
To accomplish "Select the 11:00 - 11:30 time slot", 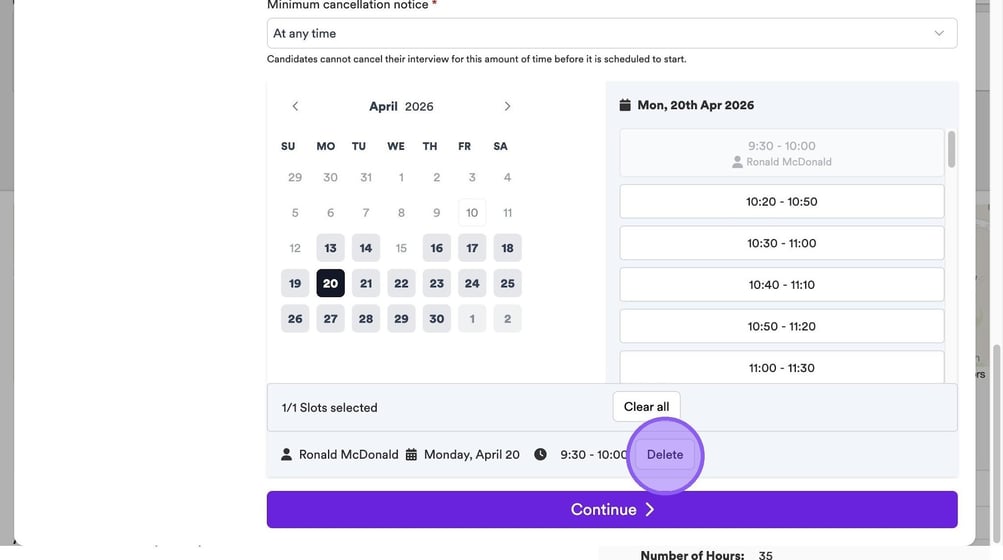I will click(781, 367).
